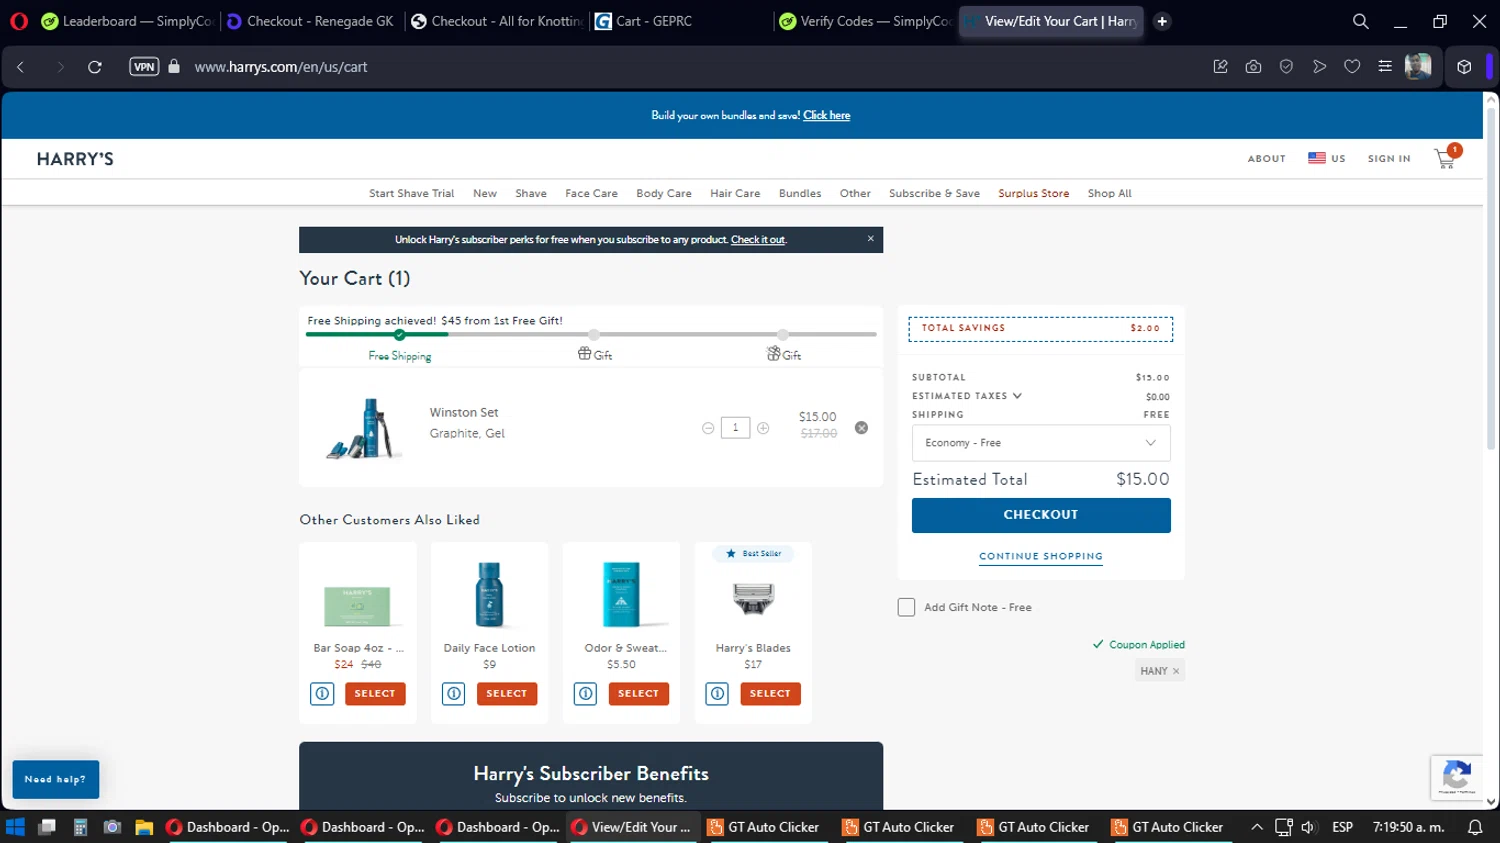Open Start Shave Trial menu
This screenshot has height=843, width=1500.
[x=411, y=193]
